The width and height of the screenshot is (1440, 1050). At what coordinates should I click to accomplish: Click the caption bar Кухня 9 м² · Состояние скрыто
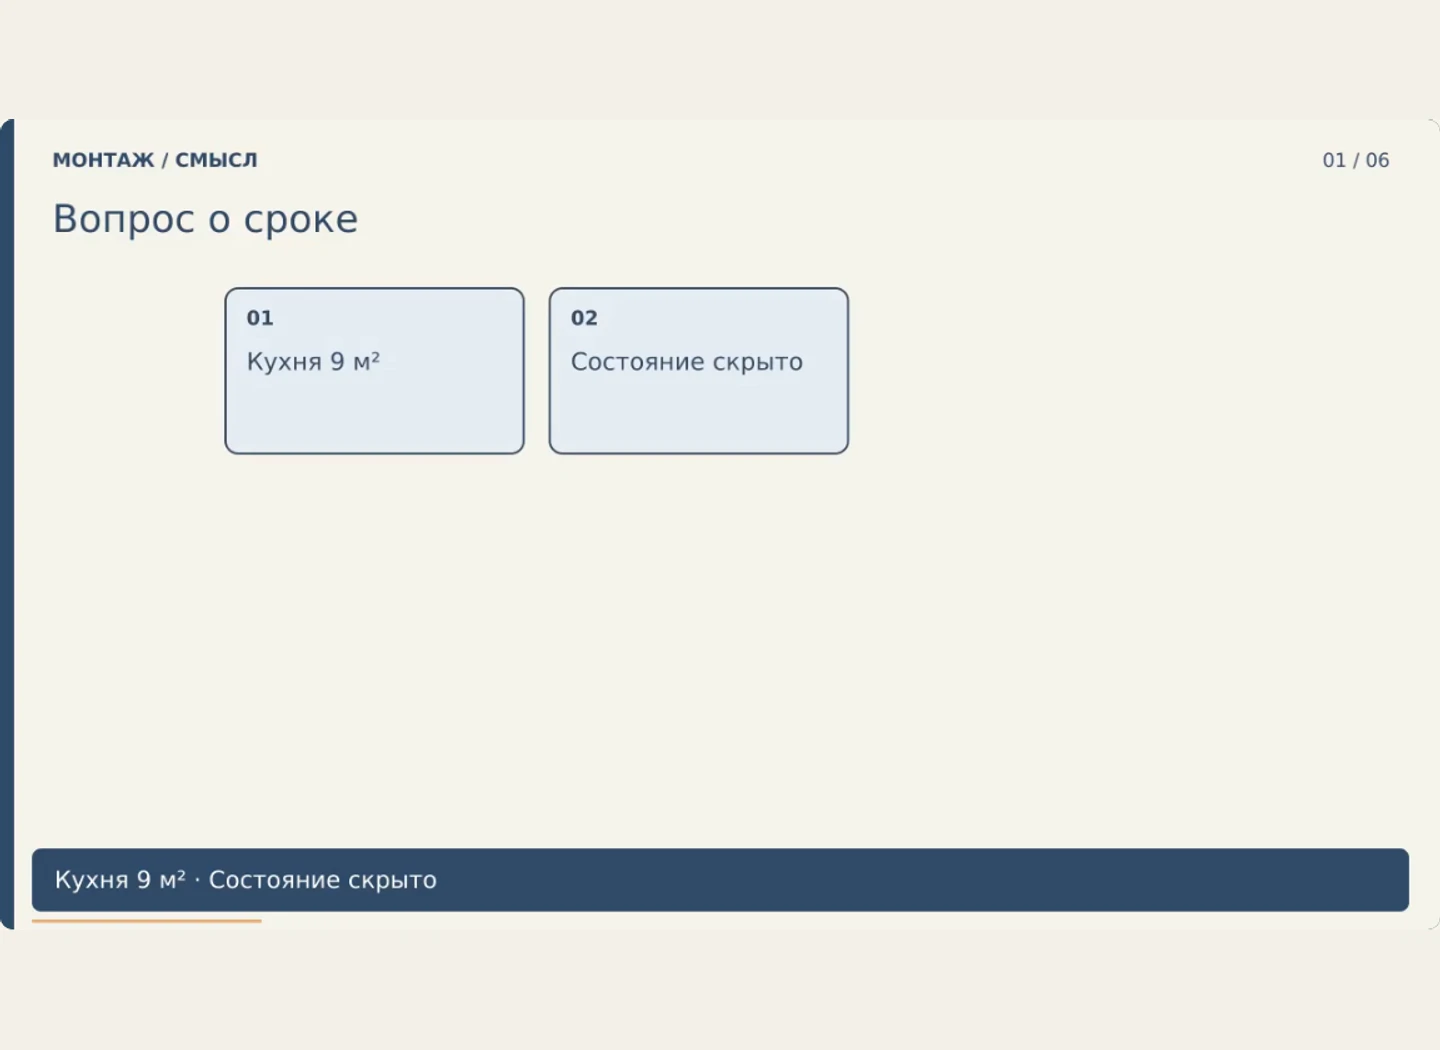pyautogui.click(x=720, y=880)
